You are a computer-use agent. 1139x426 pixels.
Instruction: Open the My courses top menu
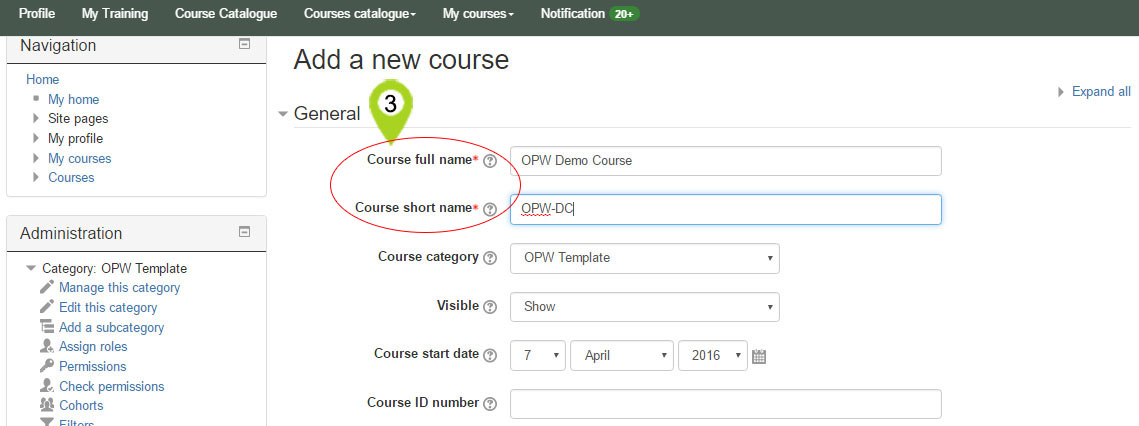pos(478,14)
